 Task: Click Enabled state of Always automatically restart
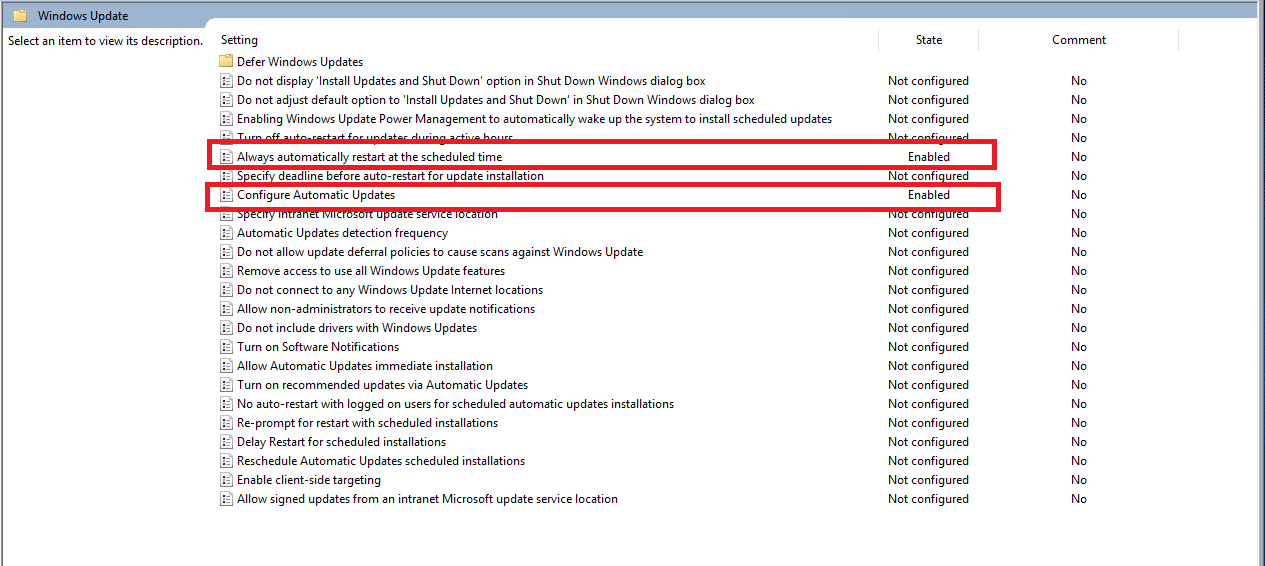coord(929,157)
